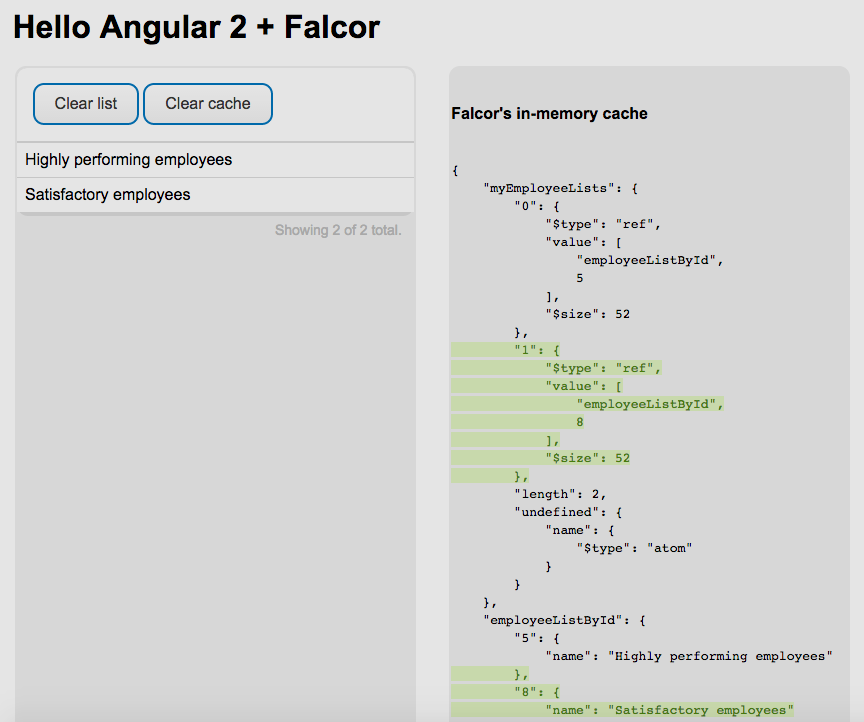This screenshot has height=722, width=864.
Task: Click the "myEmployeeLists" key in cache JSON
Action: [549, 188]
